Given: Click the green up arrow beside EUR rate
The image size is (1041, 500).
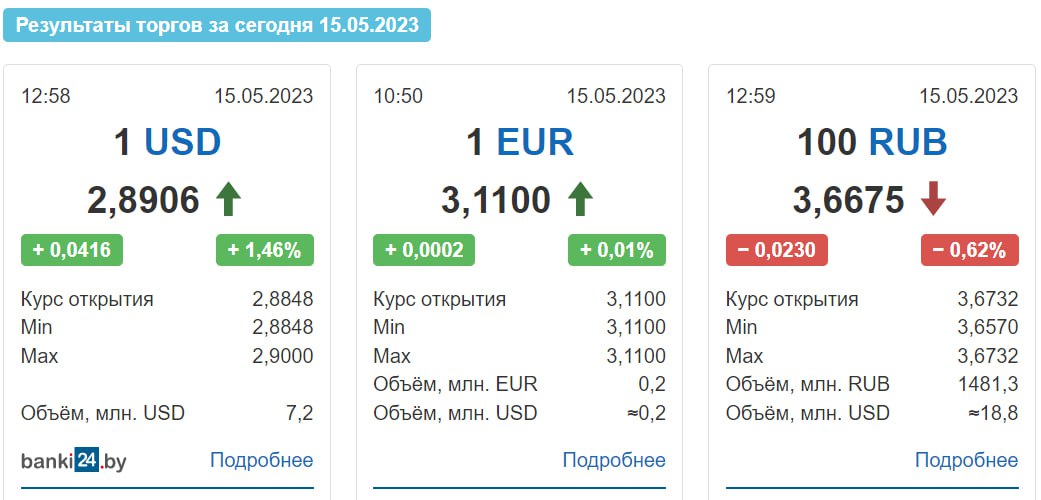Looking at the screenshot, I should point(580,199).
